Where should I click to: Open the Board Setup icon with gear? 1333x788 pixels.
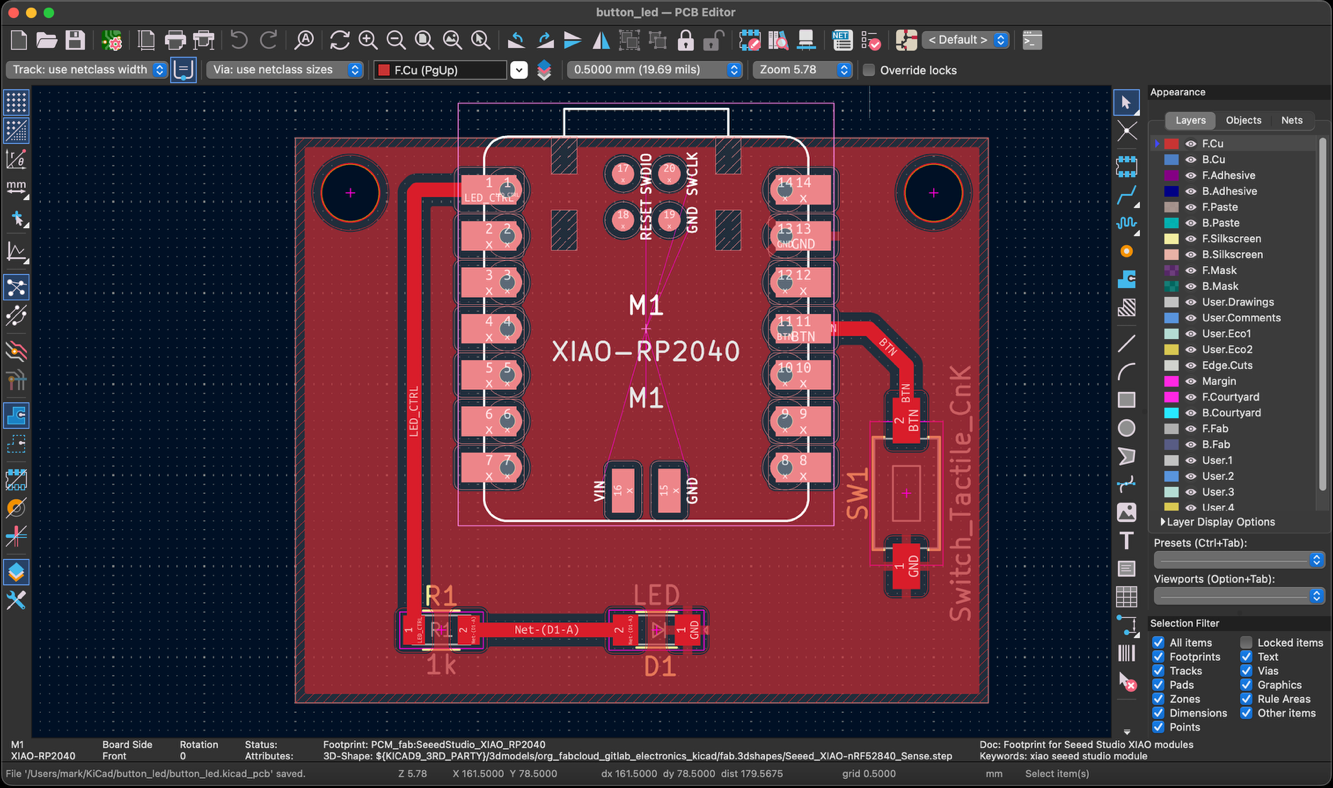point(112,40)
